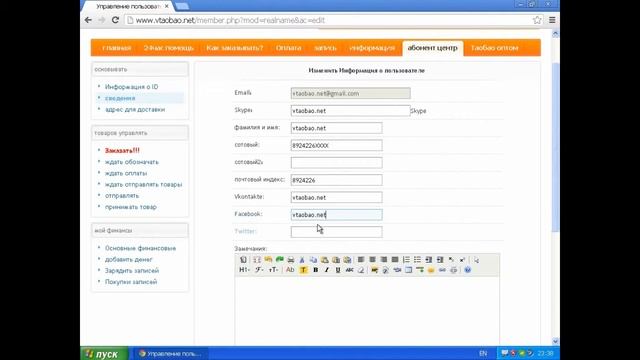This screenshot has width=640, height=360.
Task: Open the 'информация' navigation tab
Action: coord(372,48)
